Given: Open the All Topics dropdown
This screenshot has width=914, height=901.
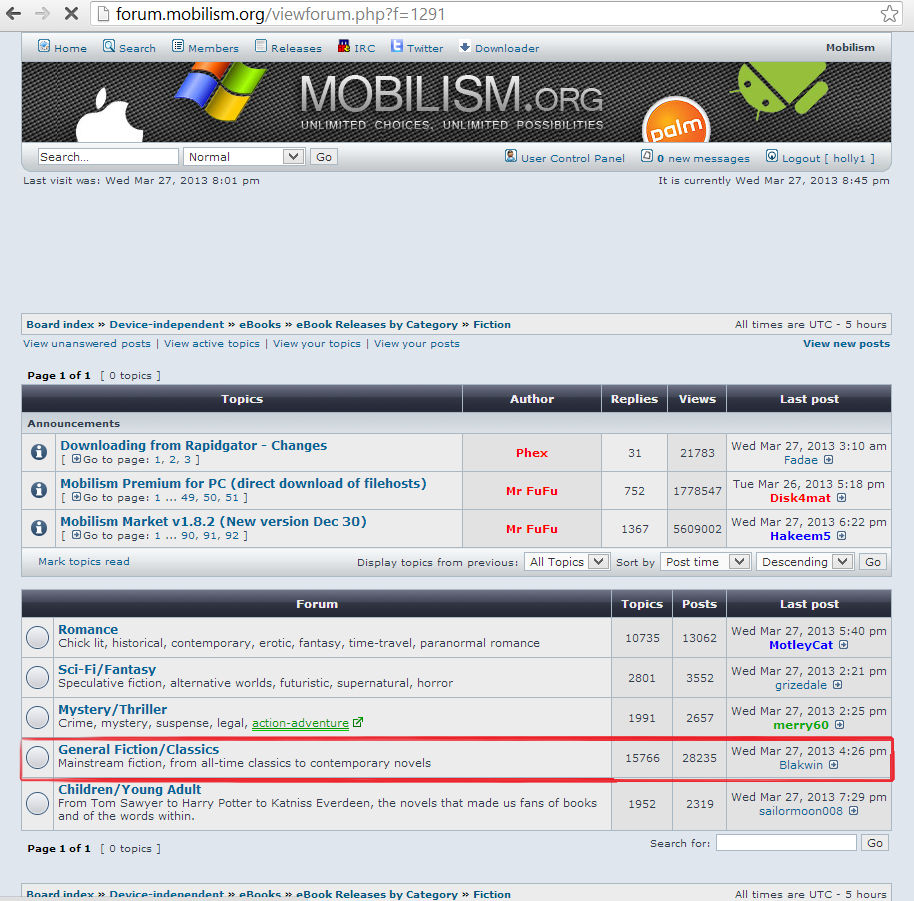Looking at the screenshot, I should coord(567,562).
